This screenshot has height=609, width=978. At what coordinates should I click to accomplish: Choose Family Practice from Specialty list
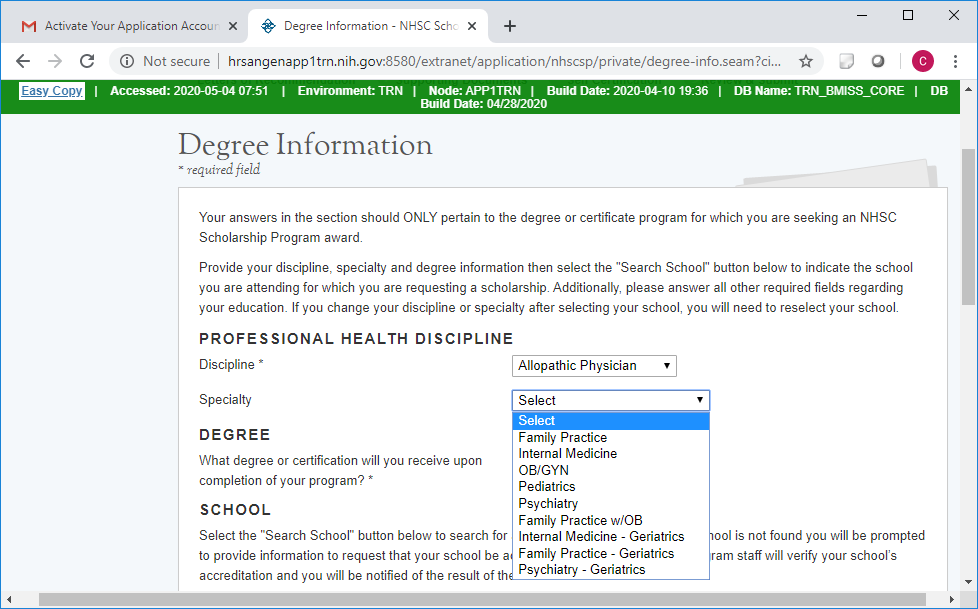[562, 437]
